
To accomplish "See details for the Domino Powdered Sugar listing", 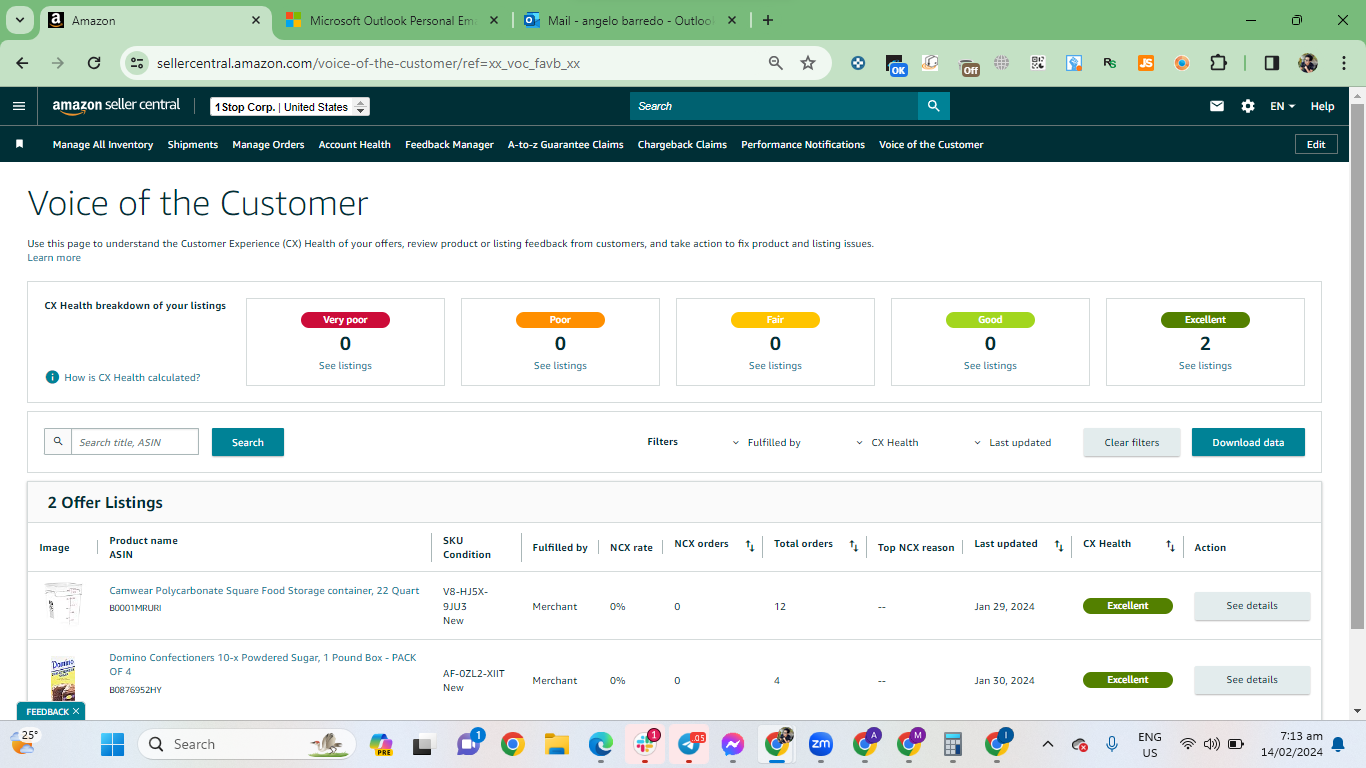I will (1252, 680).
